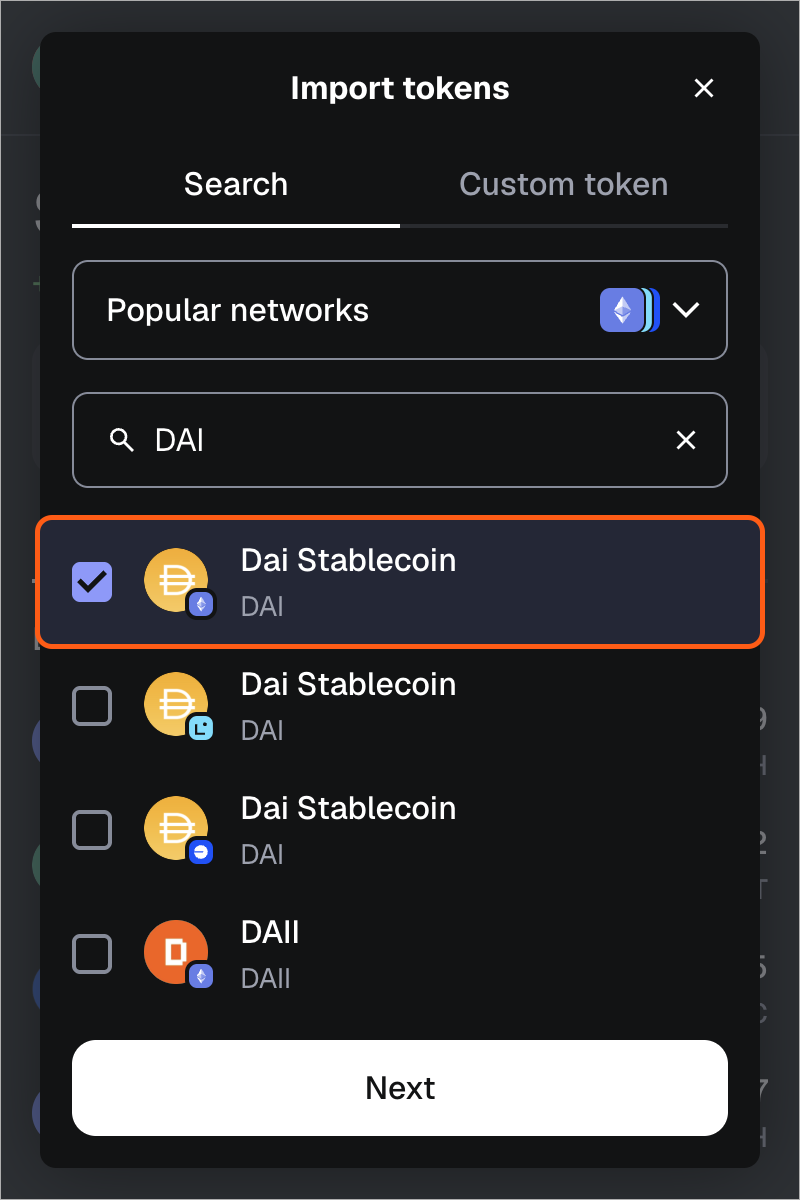Close the Import tokens dialog
This screenshot has width=800, height=1200.
(704, 88)
